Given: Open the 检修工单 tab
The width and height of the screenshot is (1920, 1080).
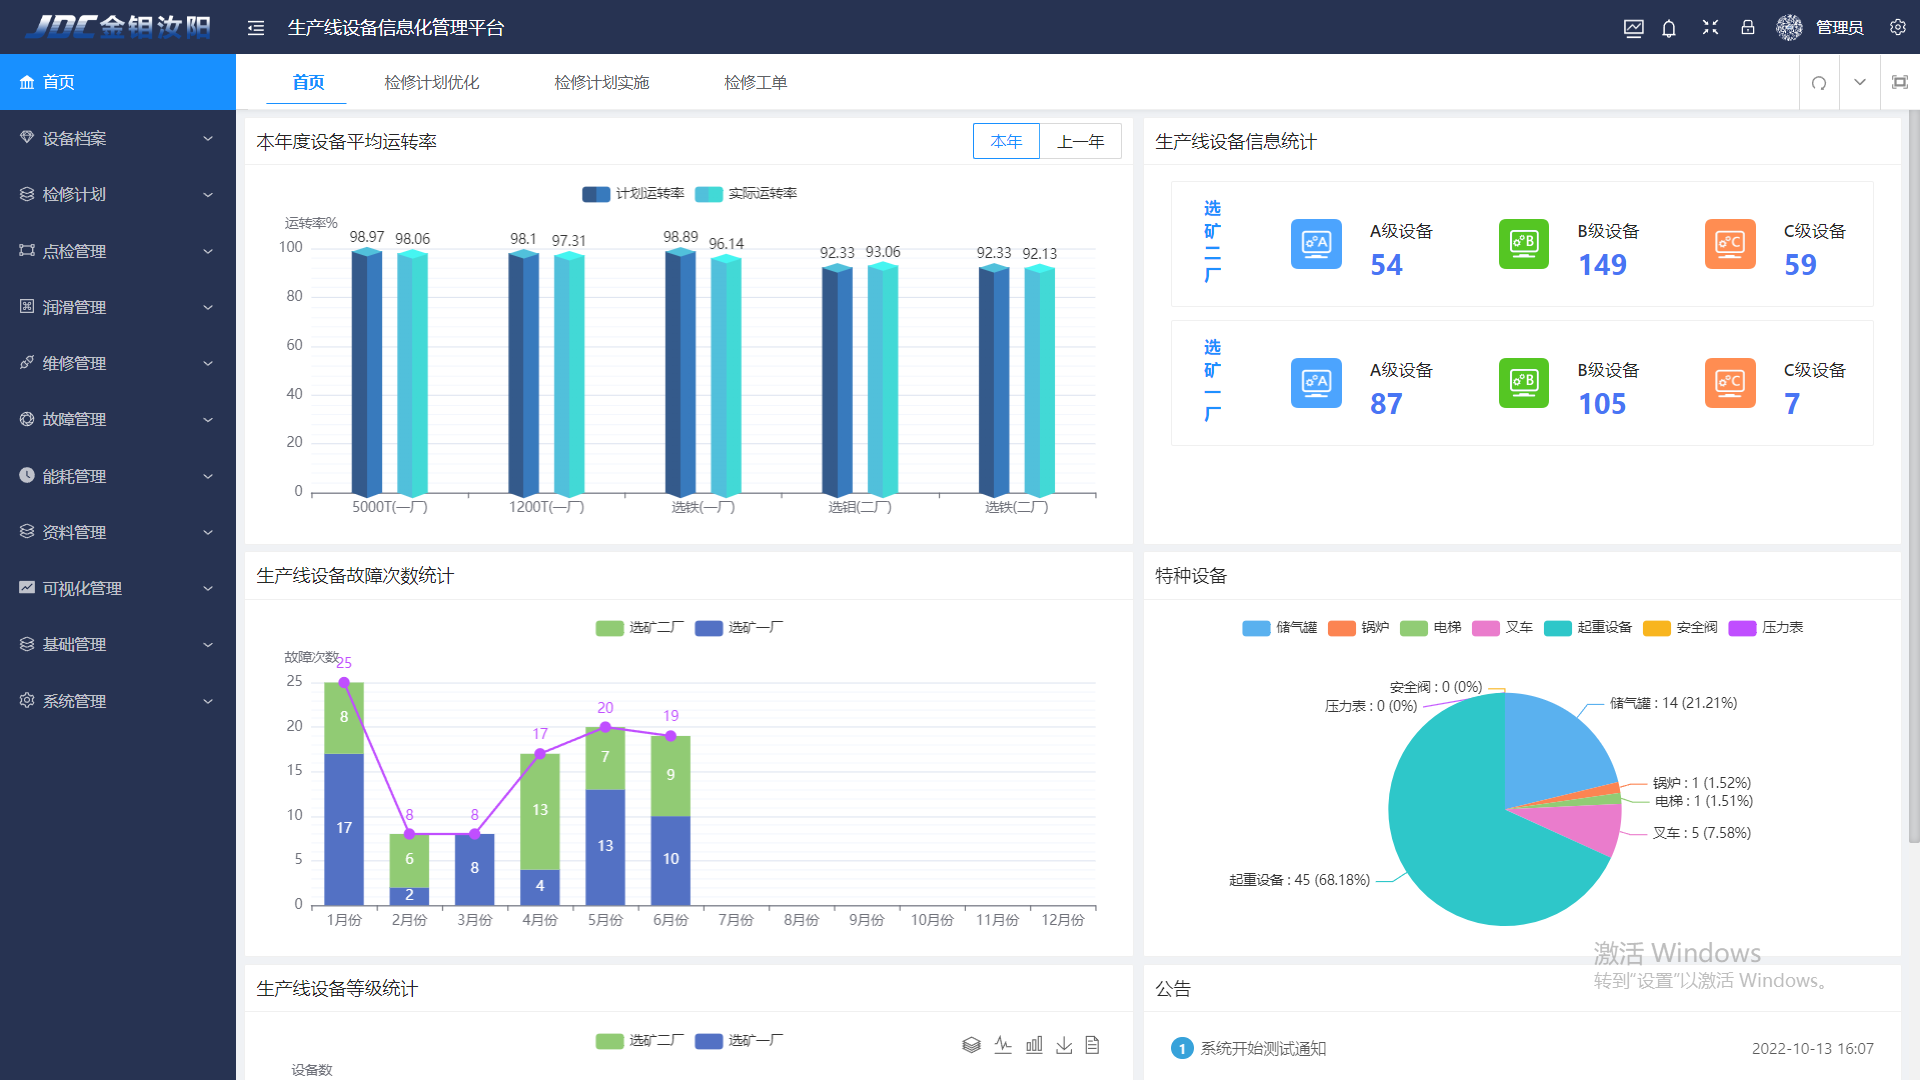Looking at the screenshot, I should click(756, 83).
